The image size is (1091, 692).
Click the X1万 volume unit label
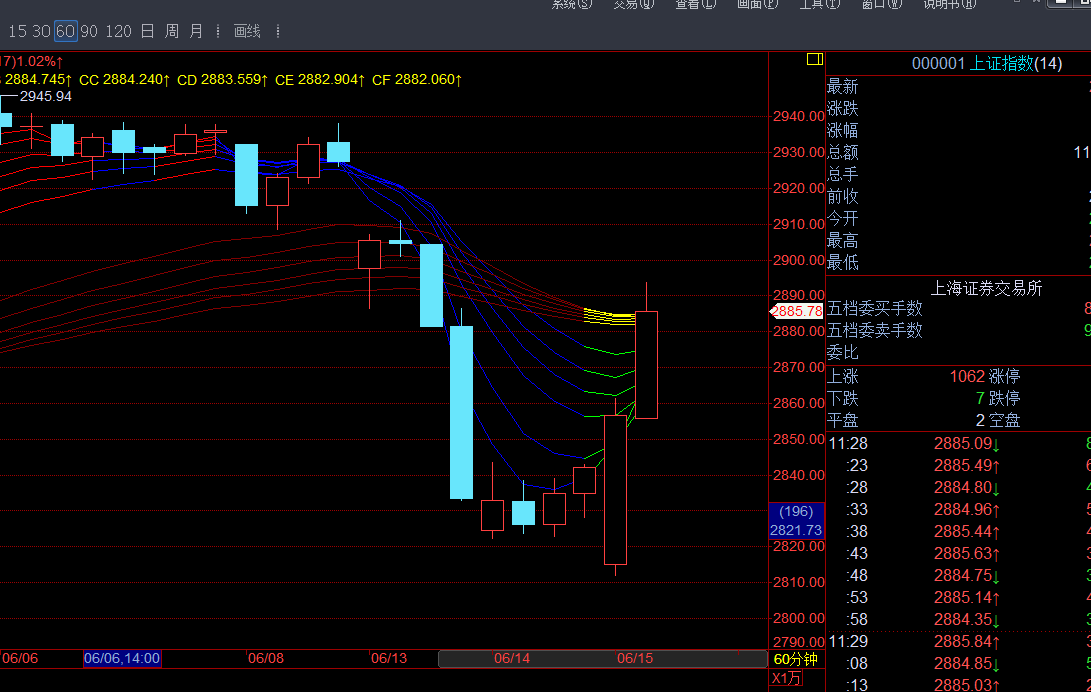point(786,679)
